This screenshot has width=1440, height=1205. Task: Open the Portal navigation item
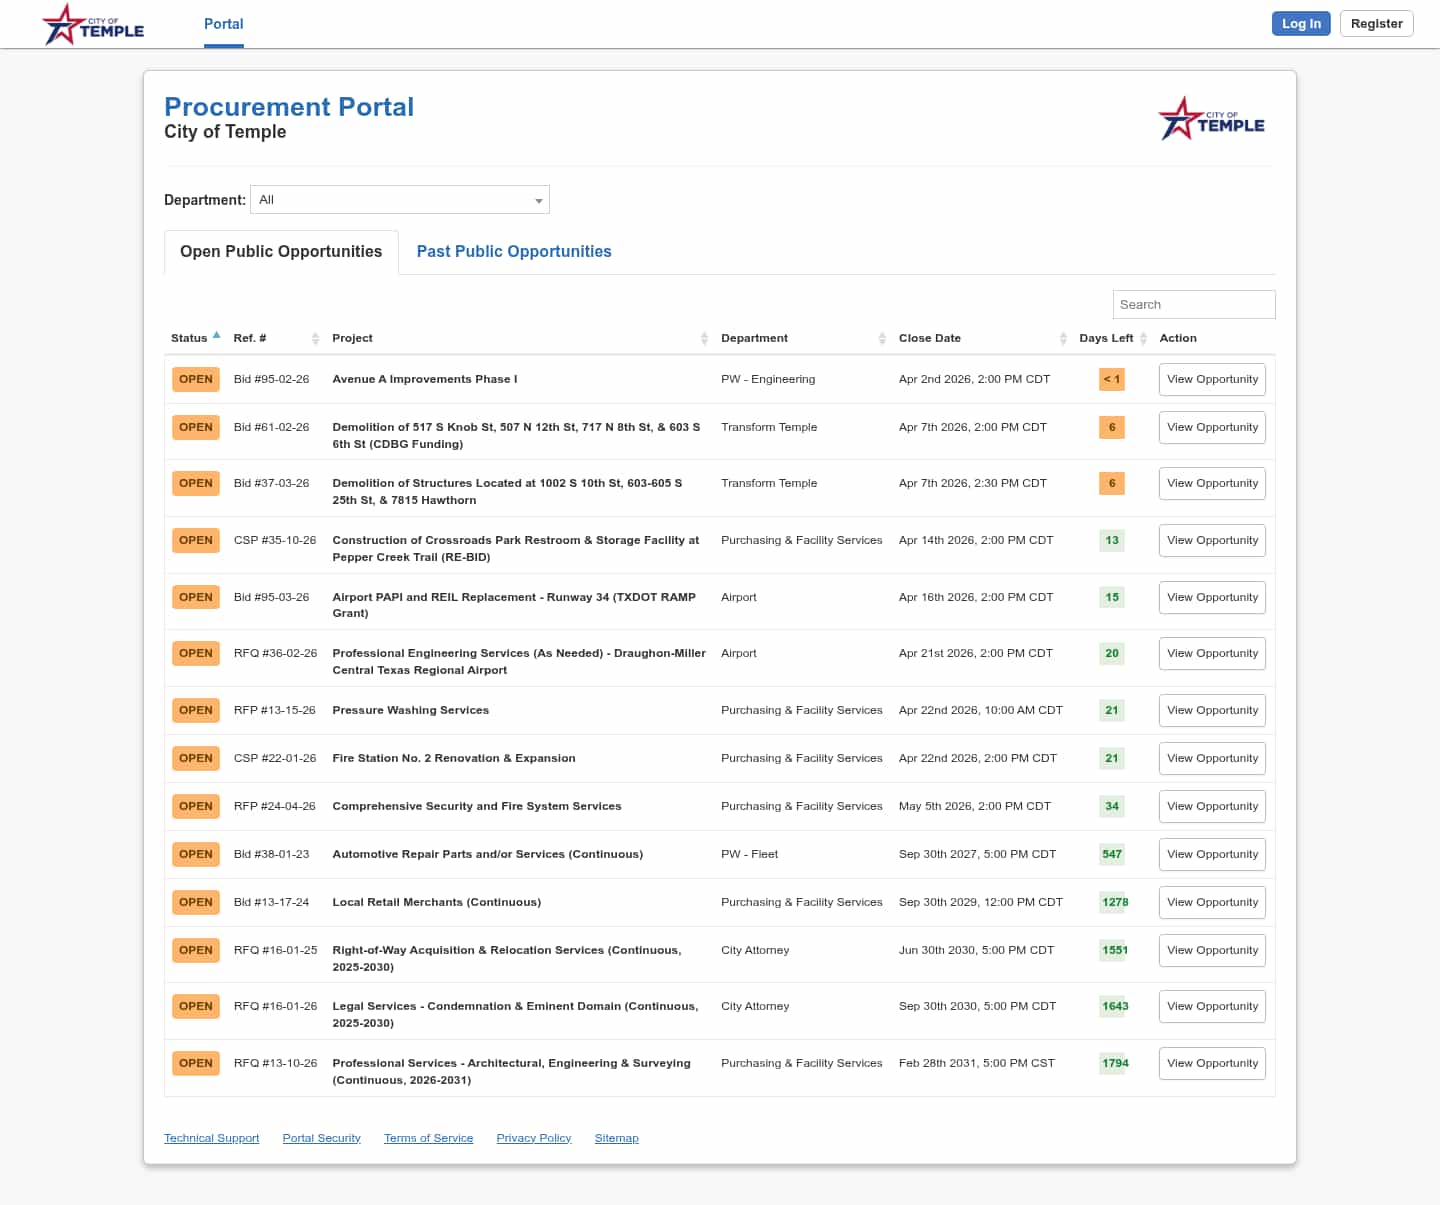click(x=223, y=24)
